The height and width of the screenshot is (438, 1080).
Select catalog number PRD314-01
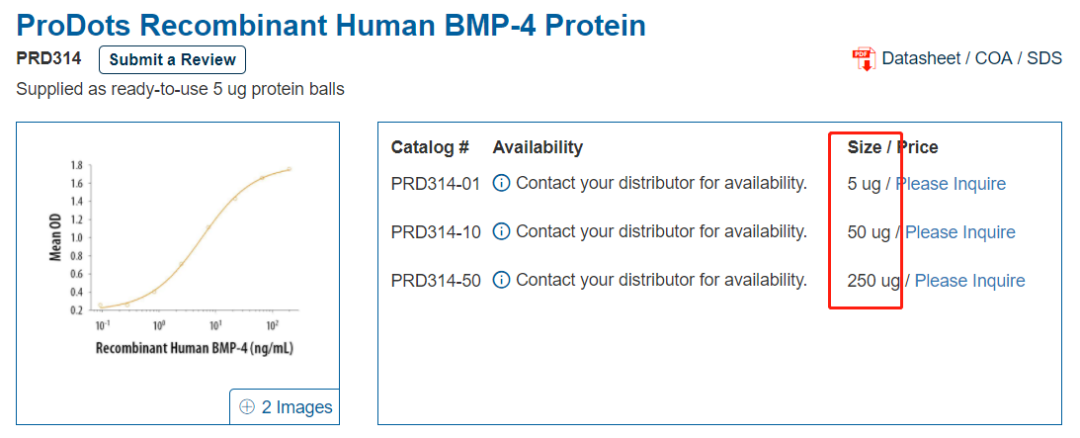coord(435,184)
